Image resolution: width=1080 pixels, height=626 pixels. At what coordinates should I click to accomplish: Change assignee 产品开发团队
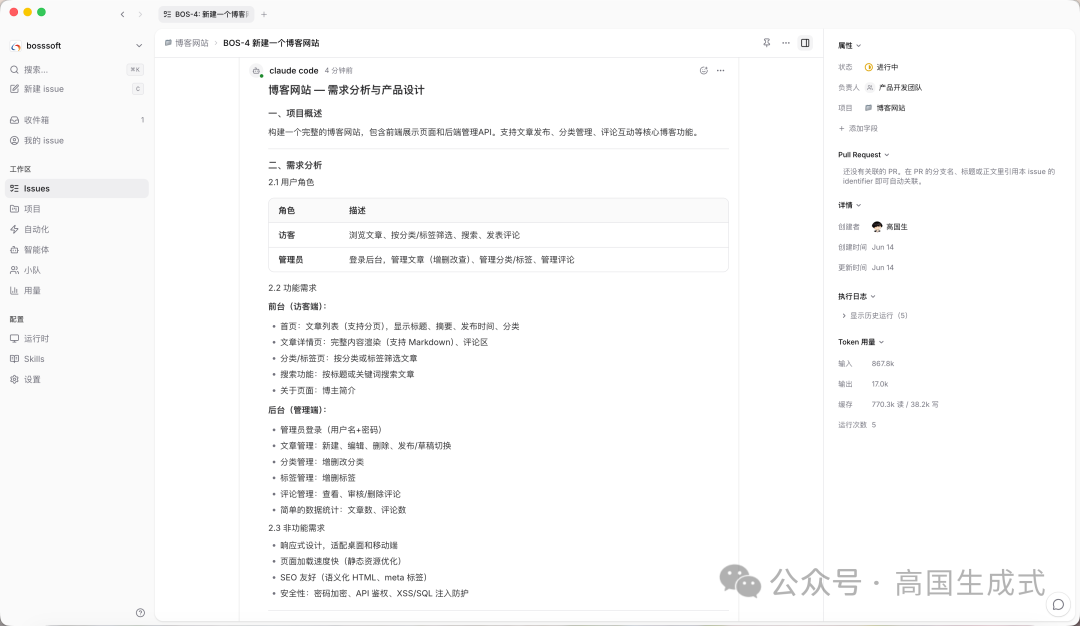[x=894, y=87]
